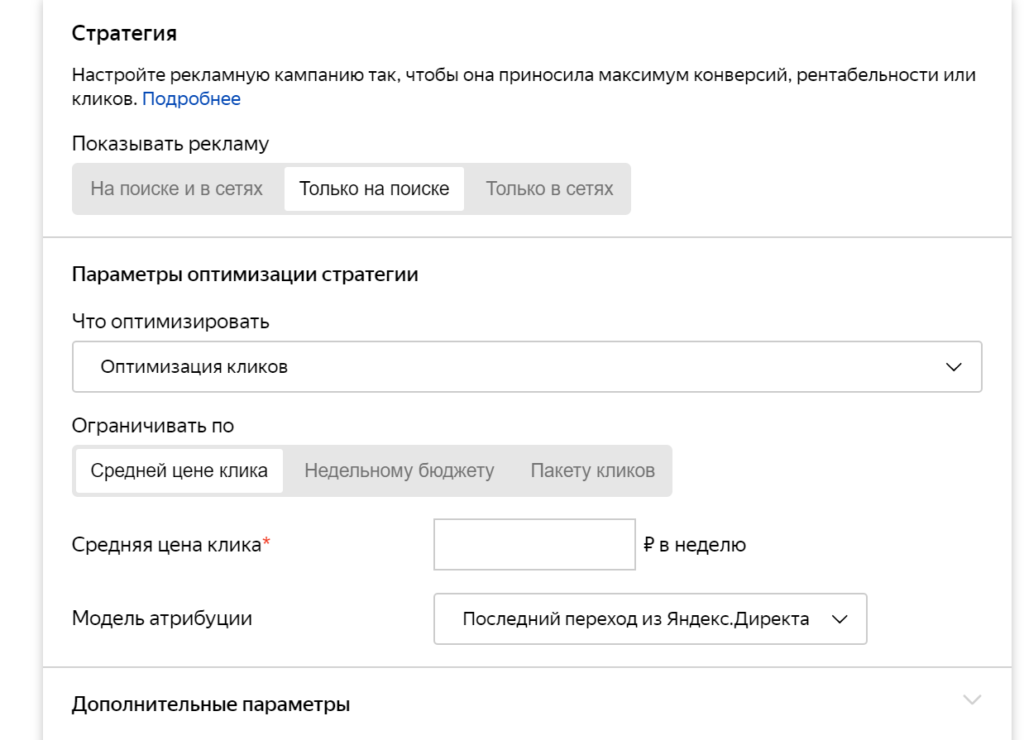Image resolution: width=1024 pixels, height=740 pixels.
Task: Expand section using 'Дополнительные параметры' chevron
Action: pyautogui.click(x=972, y=700)
